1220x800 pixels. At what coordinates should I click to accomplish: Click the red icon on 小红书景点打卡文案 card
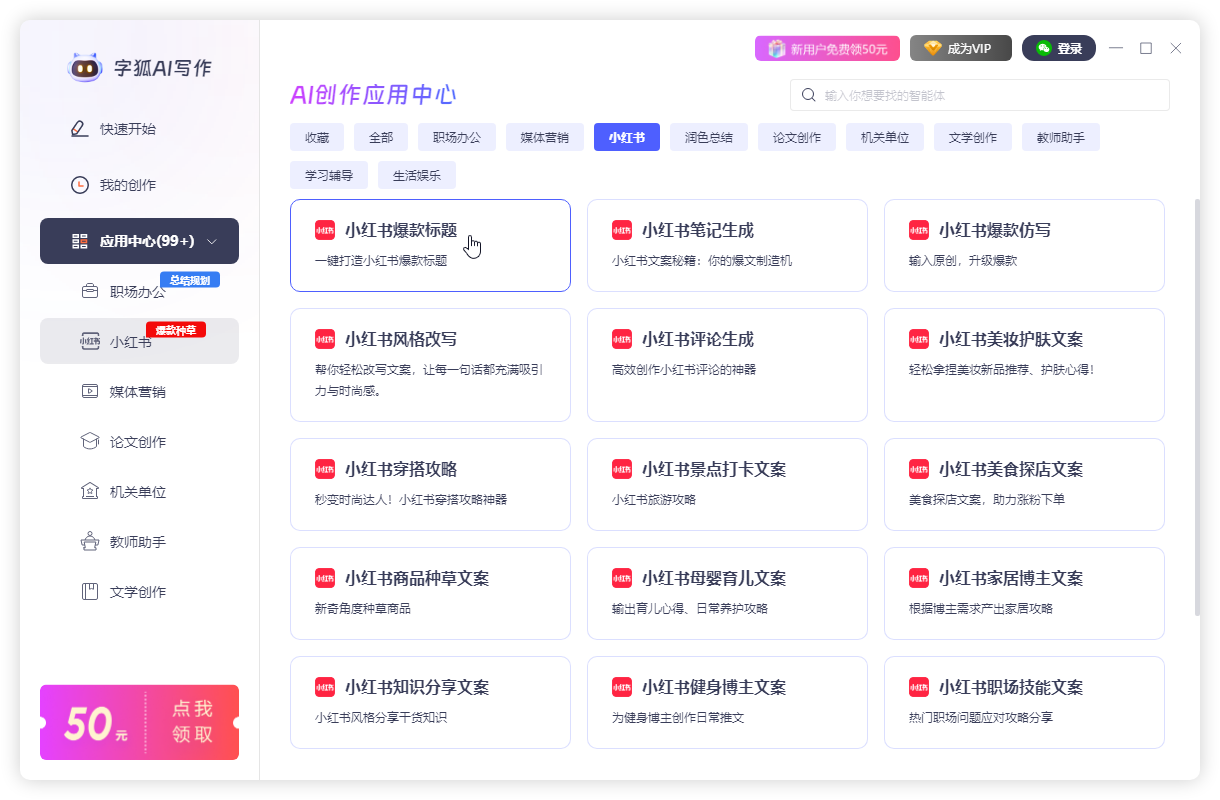pyautogui.click(x=622, y=469)
